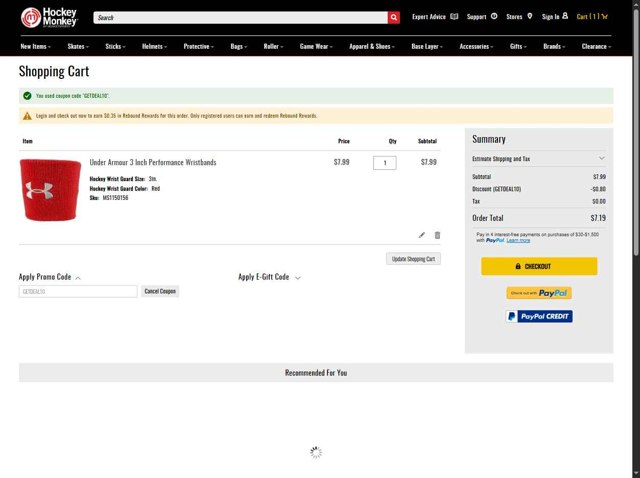This screenshot has height=478, width=640.
Task: Click the red search magnifier button
Action: (393, 18)
